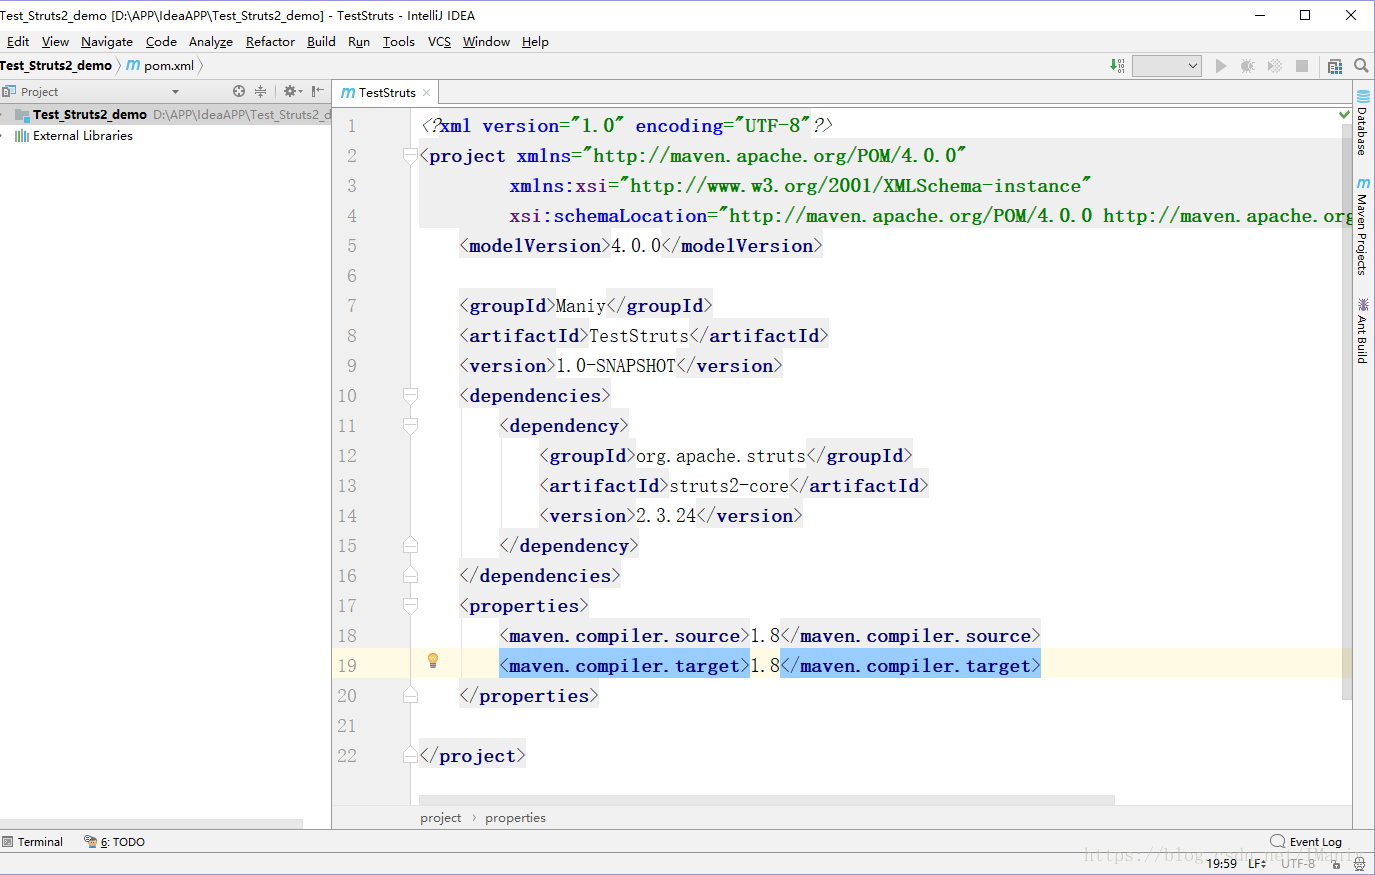Click the fold end marker on line 15

[x=410, y=546]
